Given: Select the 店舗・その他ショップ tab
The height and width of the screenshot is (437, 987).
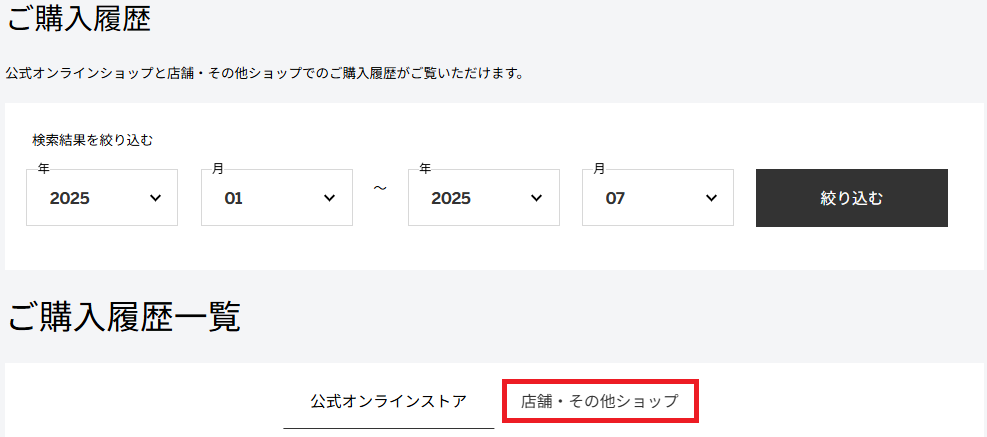Looking at the screenshot, I should point(600,401).
